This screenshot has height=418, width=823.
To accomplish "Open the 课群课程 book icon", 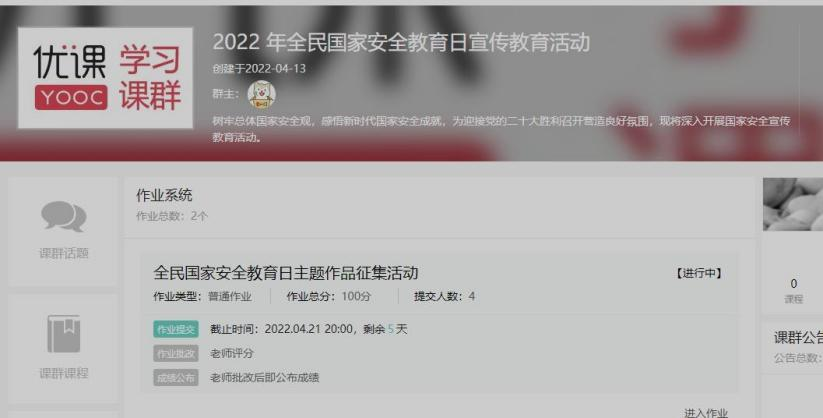I will tap(64, 333).
